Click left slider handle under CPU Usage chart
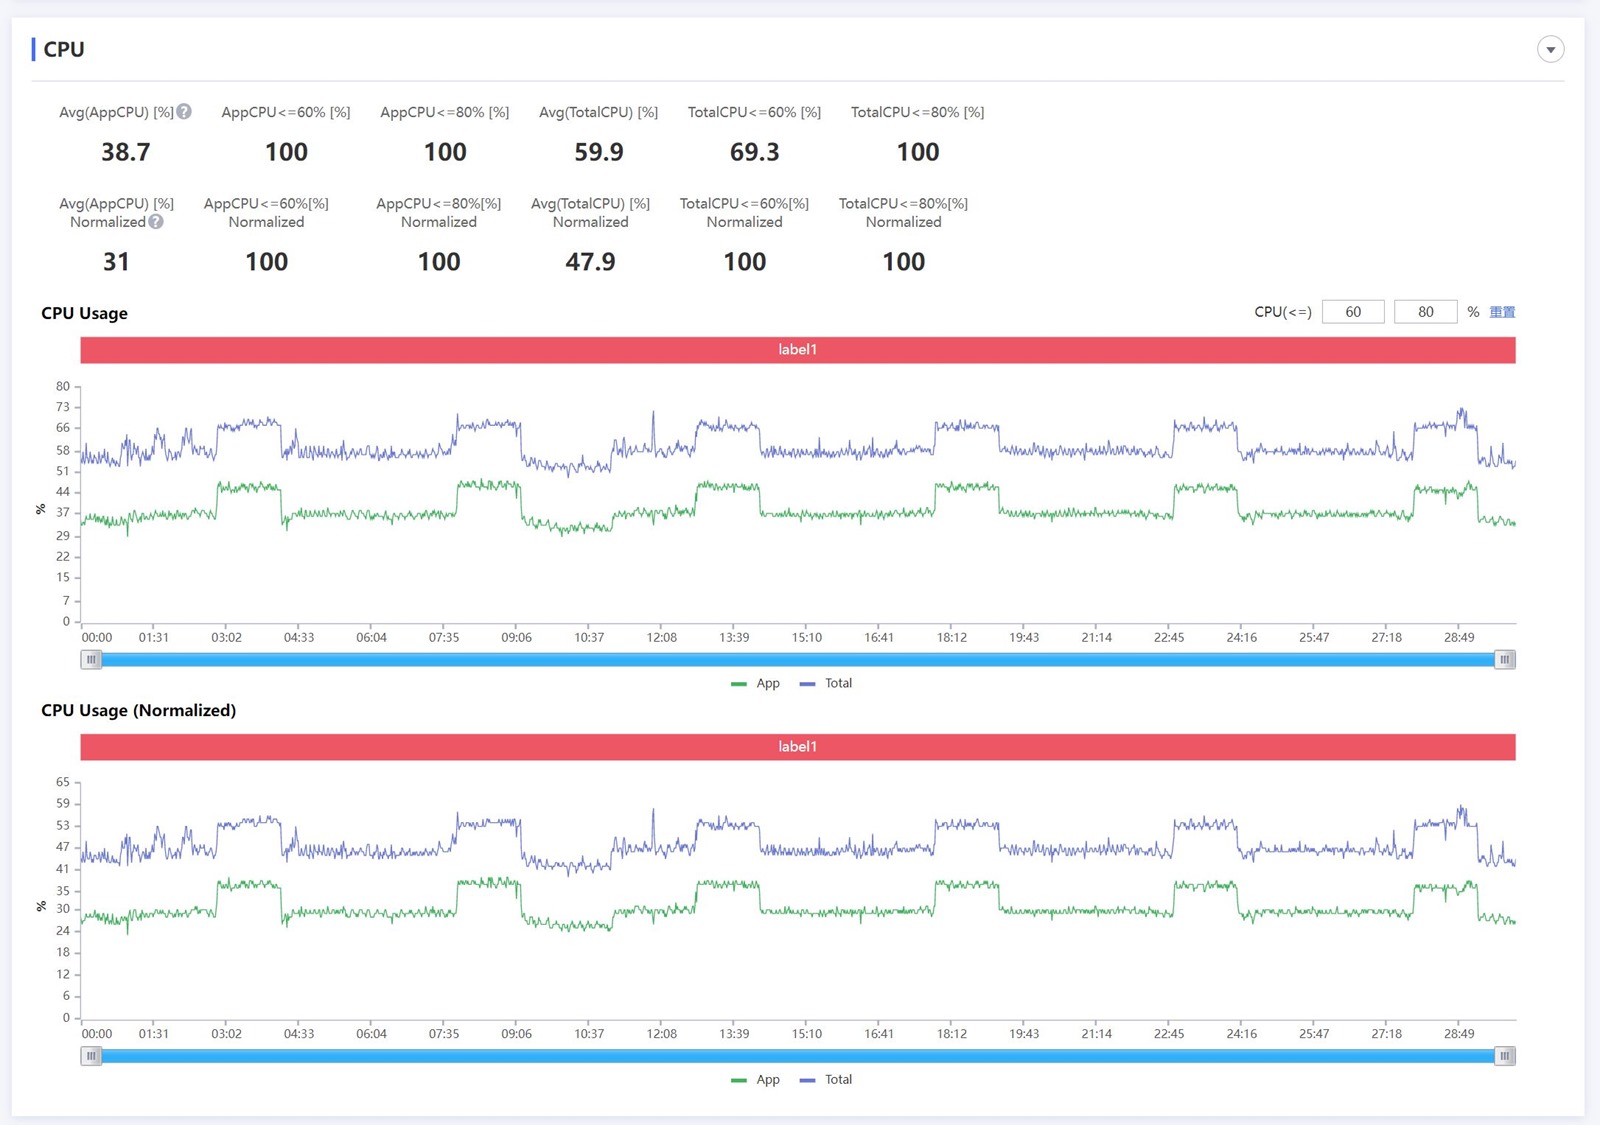The image size is (1600, 1125). click(91, 660)
